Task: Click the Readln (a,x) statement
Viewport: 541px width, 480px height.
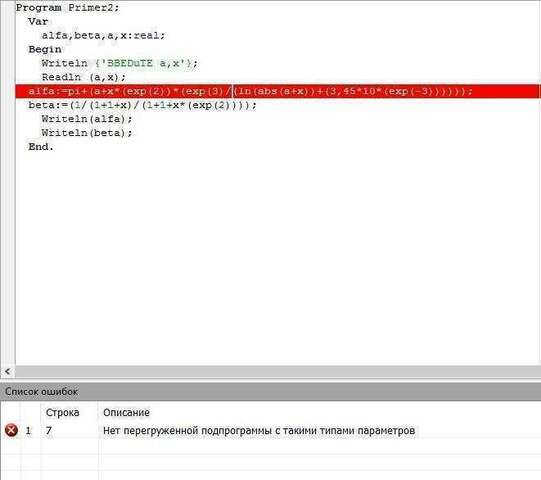Action: point(84,77)
